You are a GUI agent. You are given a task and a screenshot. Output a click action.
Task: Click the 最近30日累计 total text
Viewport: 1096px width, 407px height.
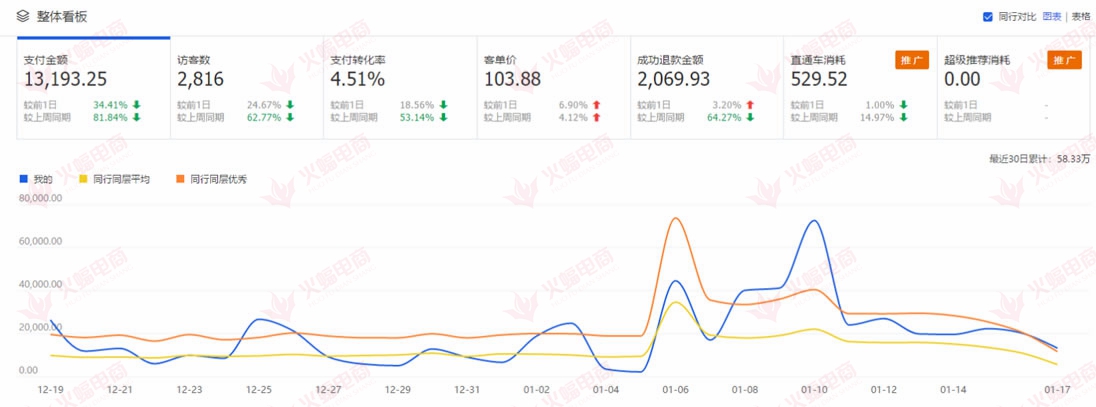(1038, 159)
